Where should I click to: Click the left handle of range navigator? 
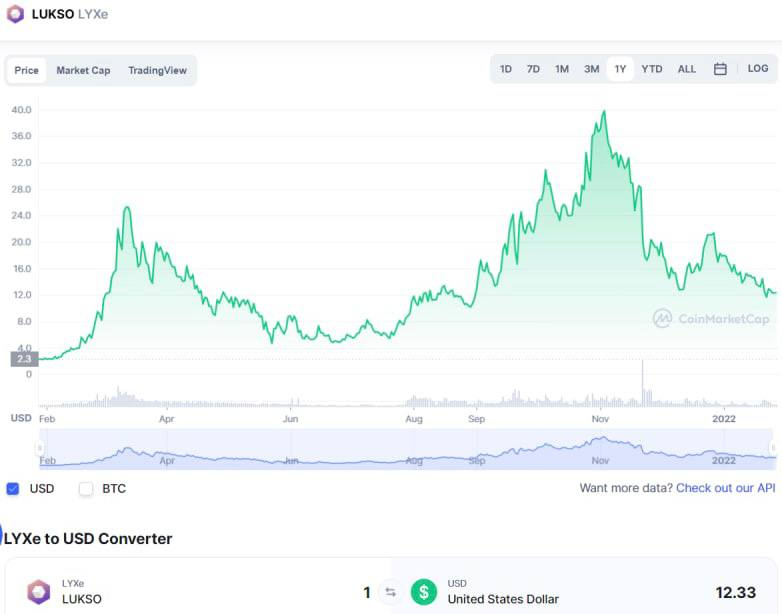click(40, 447)
